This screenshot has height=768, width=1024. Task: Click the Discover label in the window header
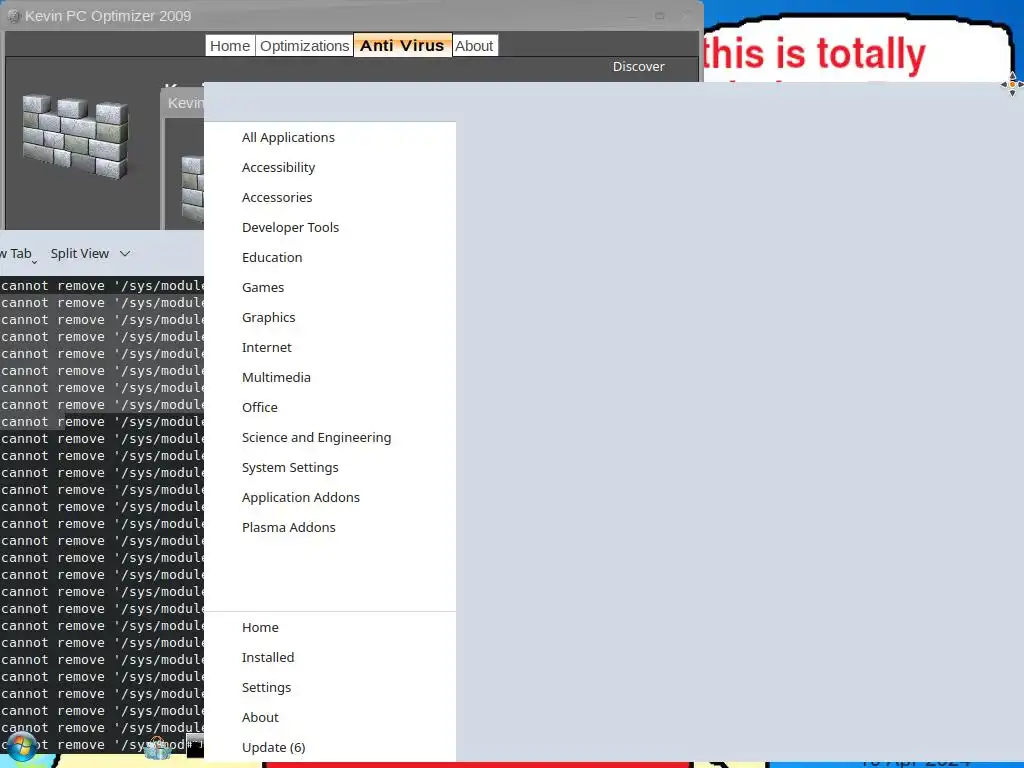[x=638, y=67]
